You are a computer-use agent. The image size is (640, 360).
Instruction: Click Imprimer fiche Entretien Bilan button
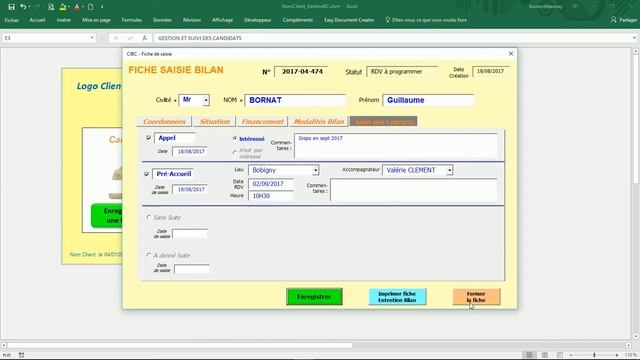click(x=397, y=297)
